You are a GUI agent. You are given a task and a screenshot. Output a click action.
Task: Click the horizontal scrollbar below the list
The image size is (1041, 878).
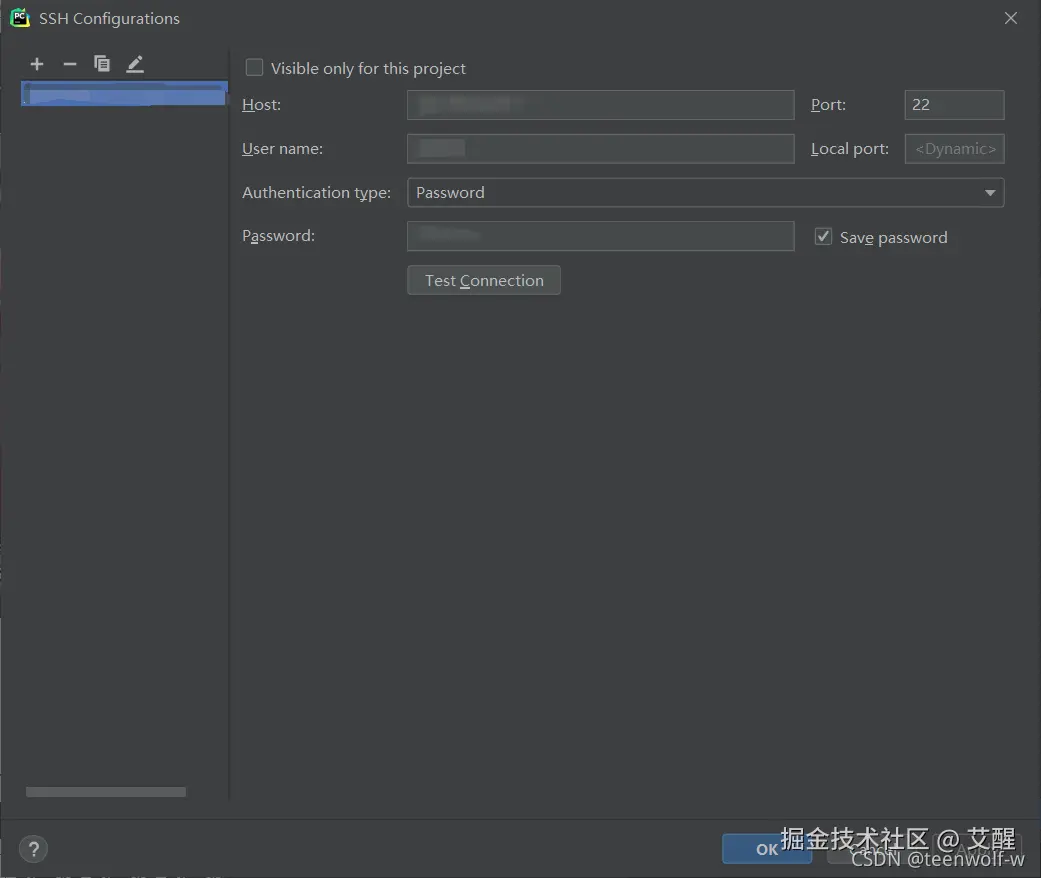click(x=105, y=791)
